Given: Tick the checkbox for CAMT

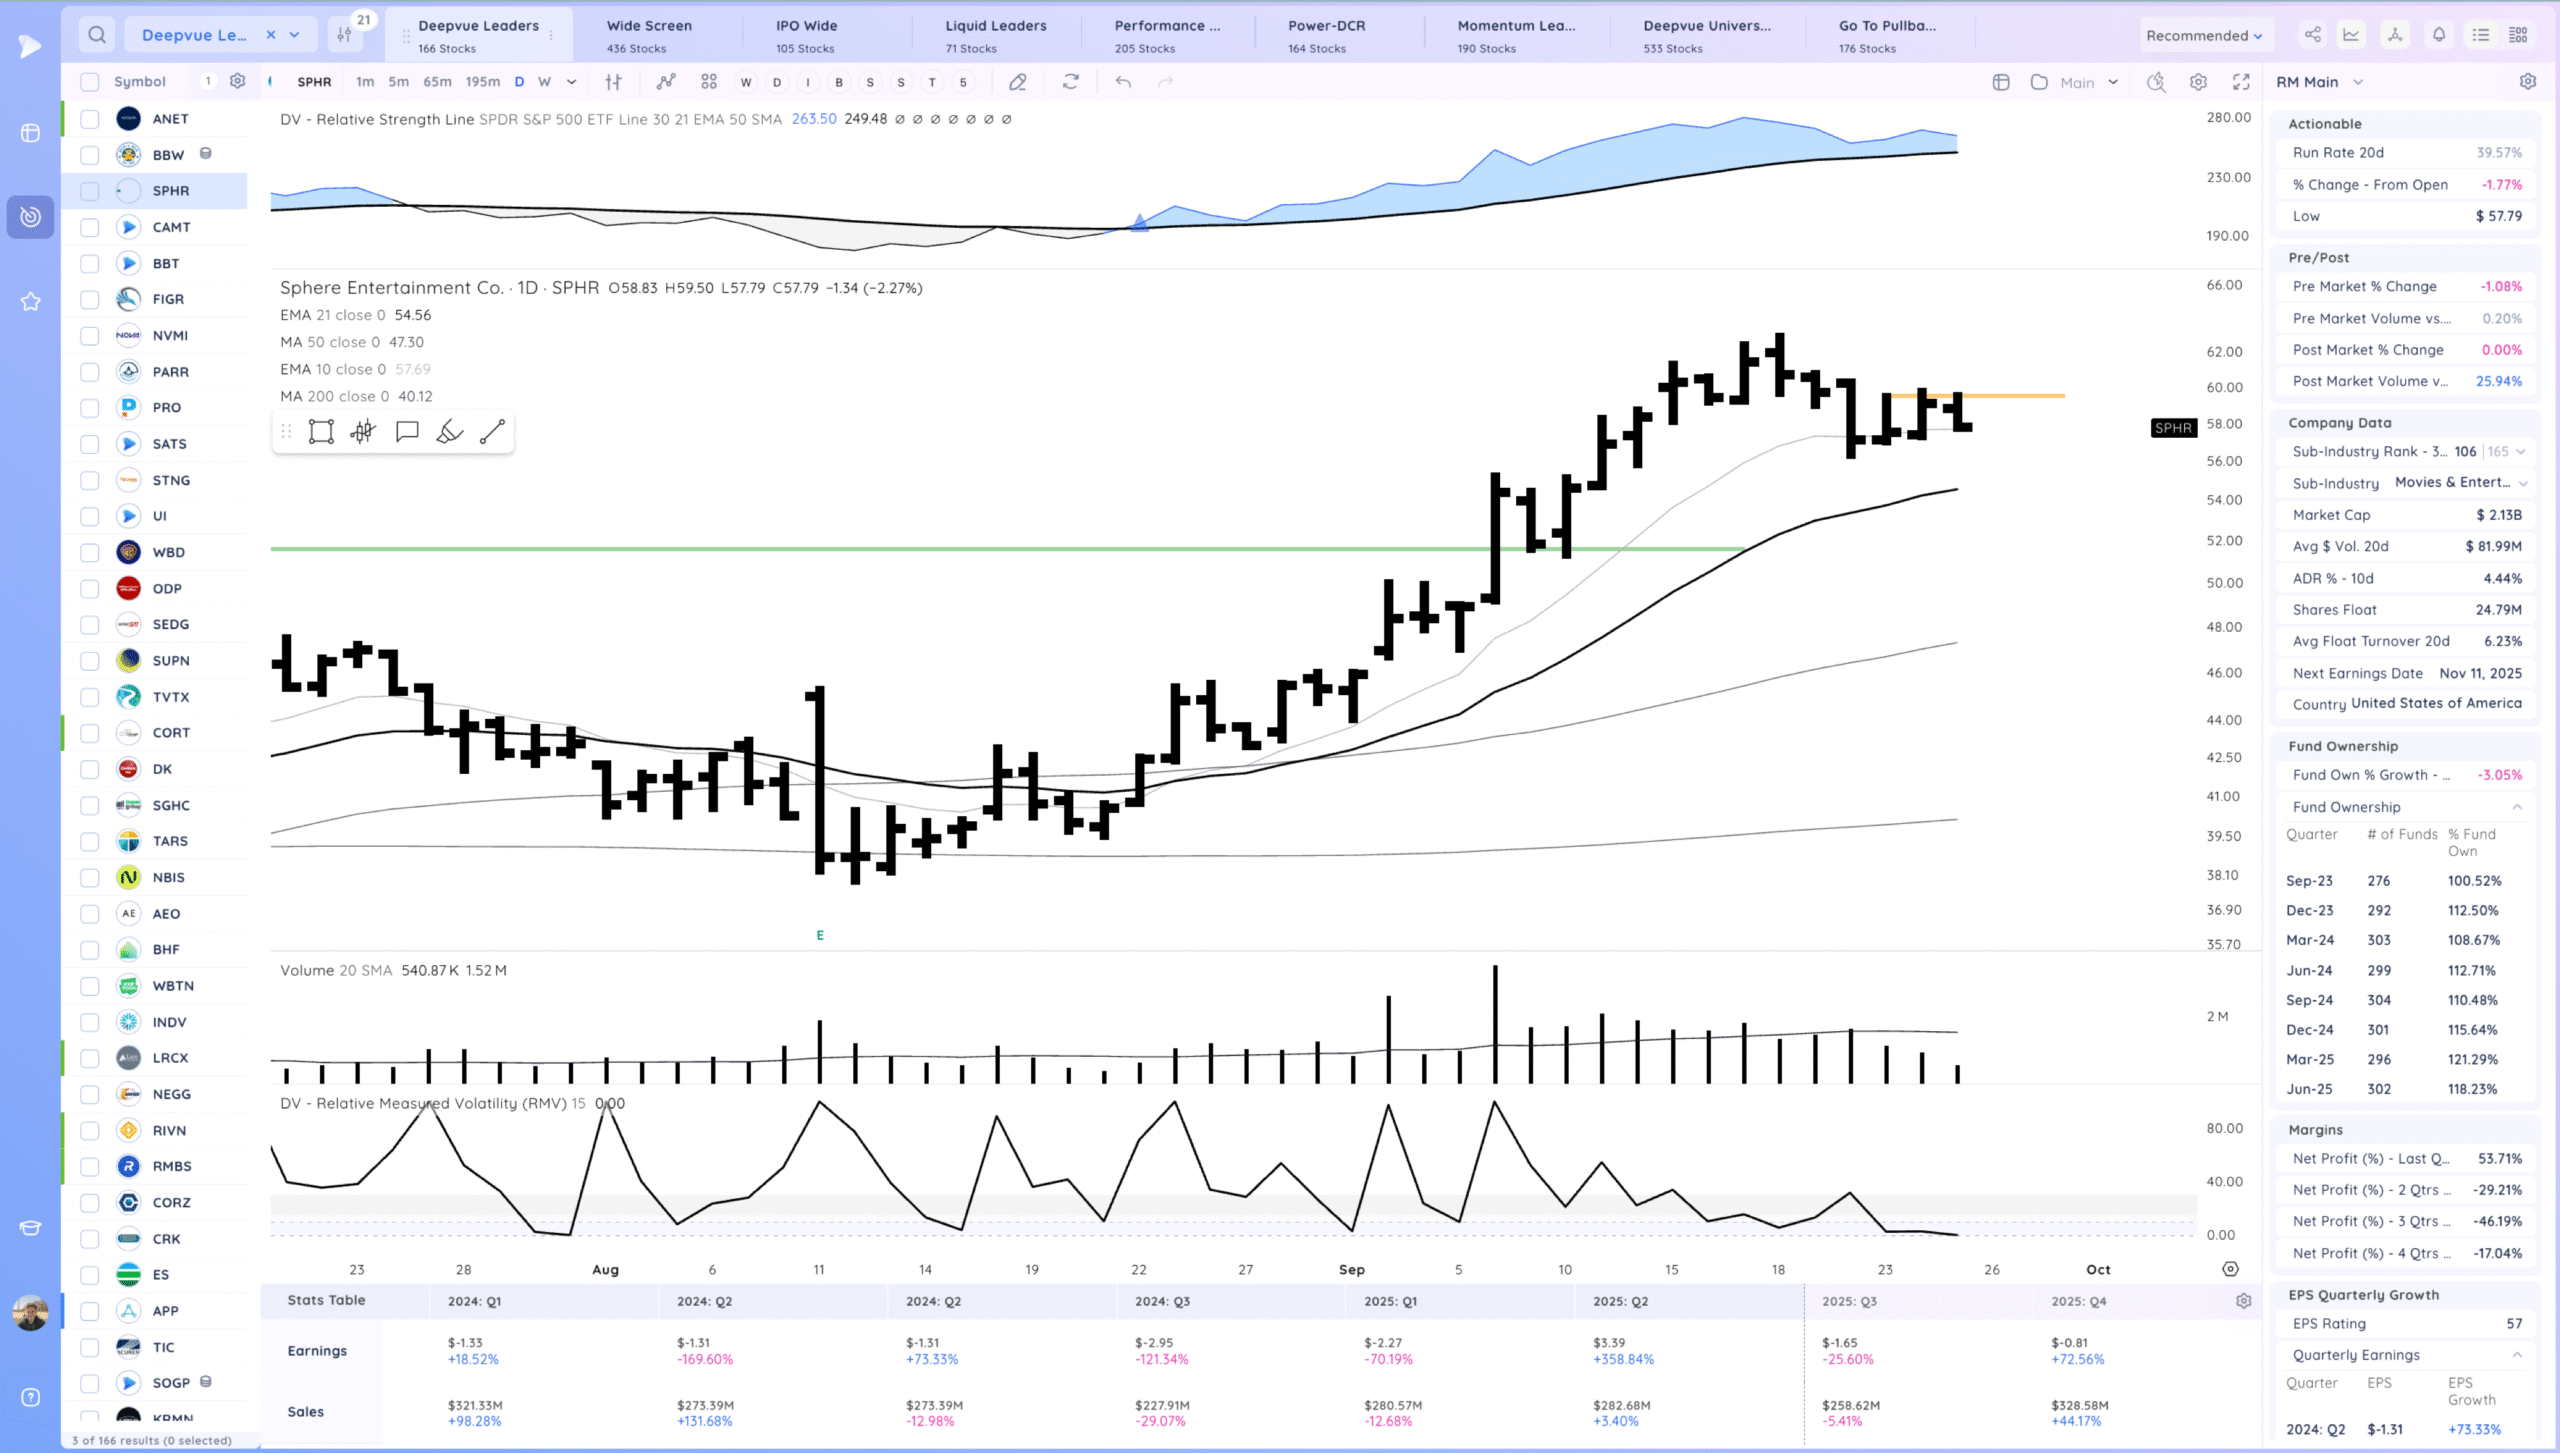Looking at the screenshot, I should 90,227.
